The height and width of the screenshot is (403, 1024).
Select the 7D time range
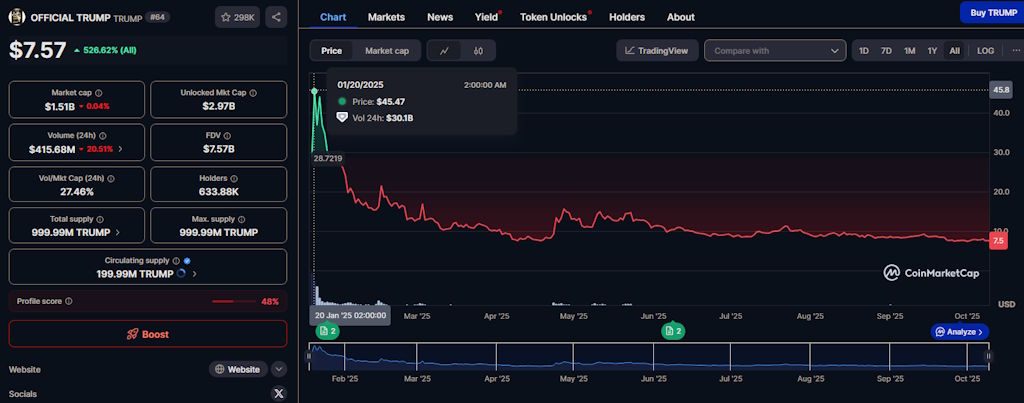point(886,50)
